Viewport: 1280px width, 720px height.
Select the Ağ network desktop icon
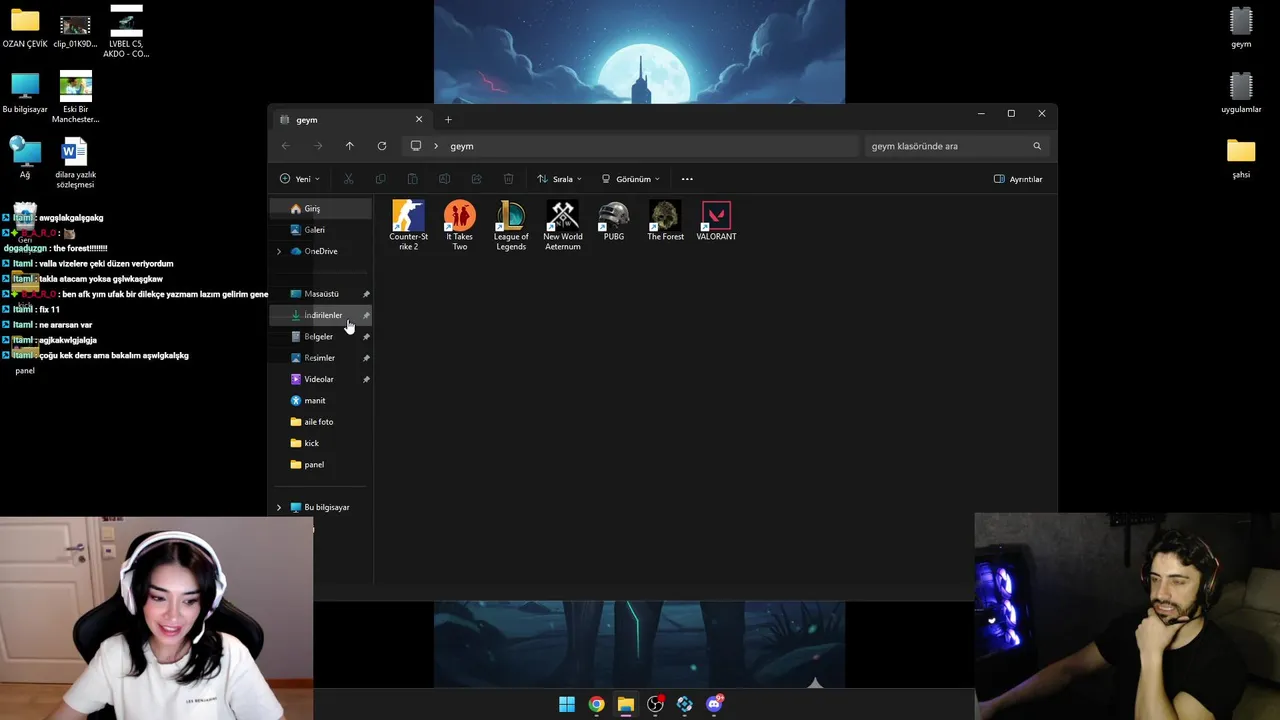click(x=25, y=158)
